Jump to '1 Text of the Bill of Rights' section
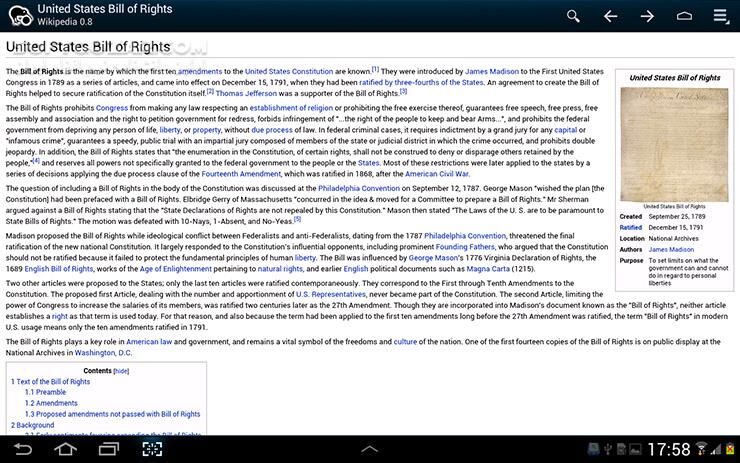 (x=51, y=382)
